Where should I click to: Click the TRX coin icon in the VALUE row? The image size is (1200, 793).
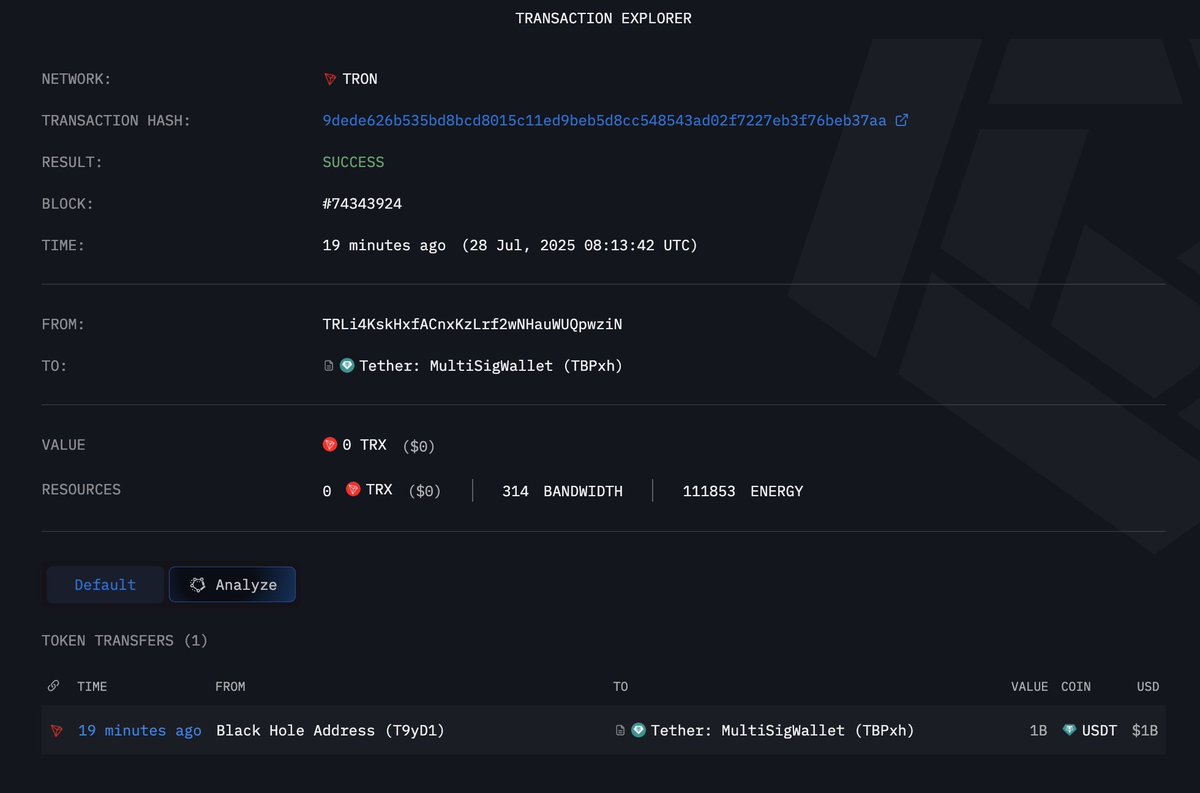pyautogui.click(x=330, y=444)
